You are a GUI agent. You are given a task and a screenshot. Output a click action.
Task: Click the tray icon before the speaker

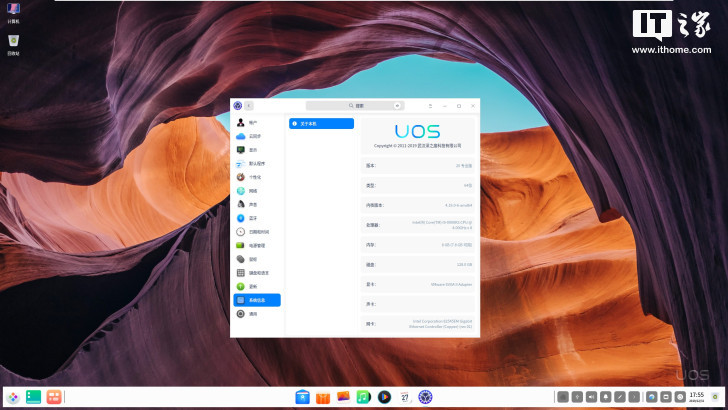point(578,397)
